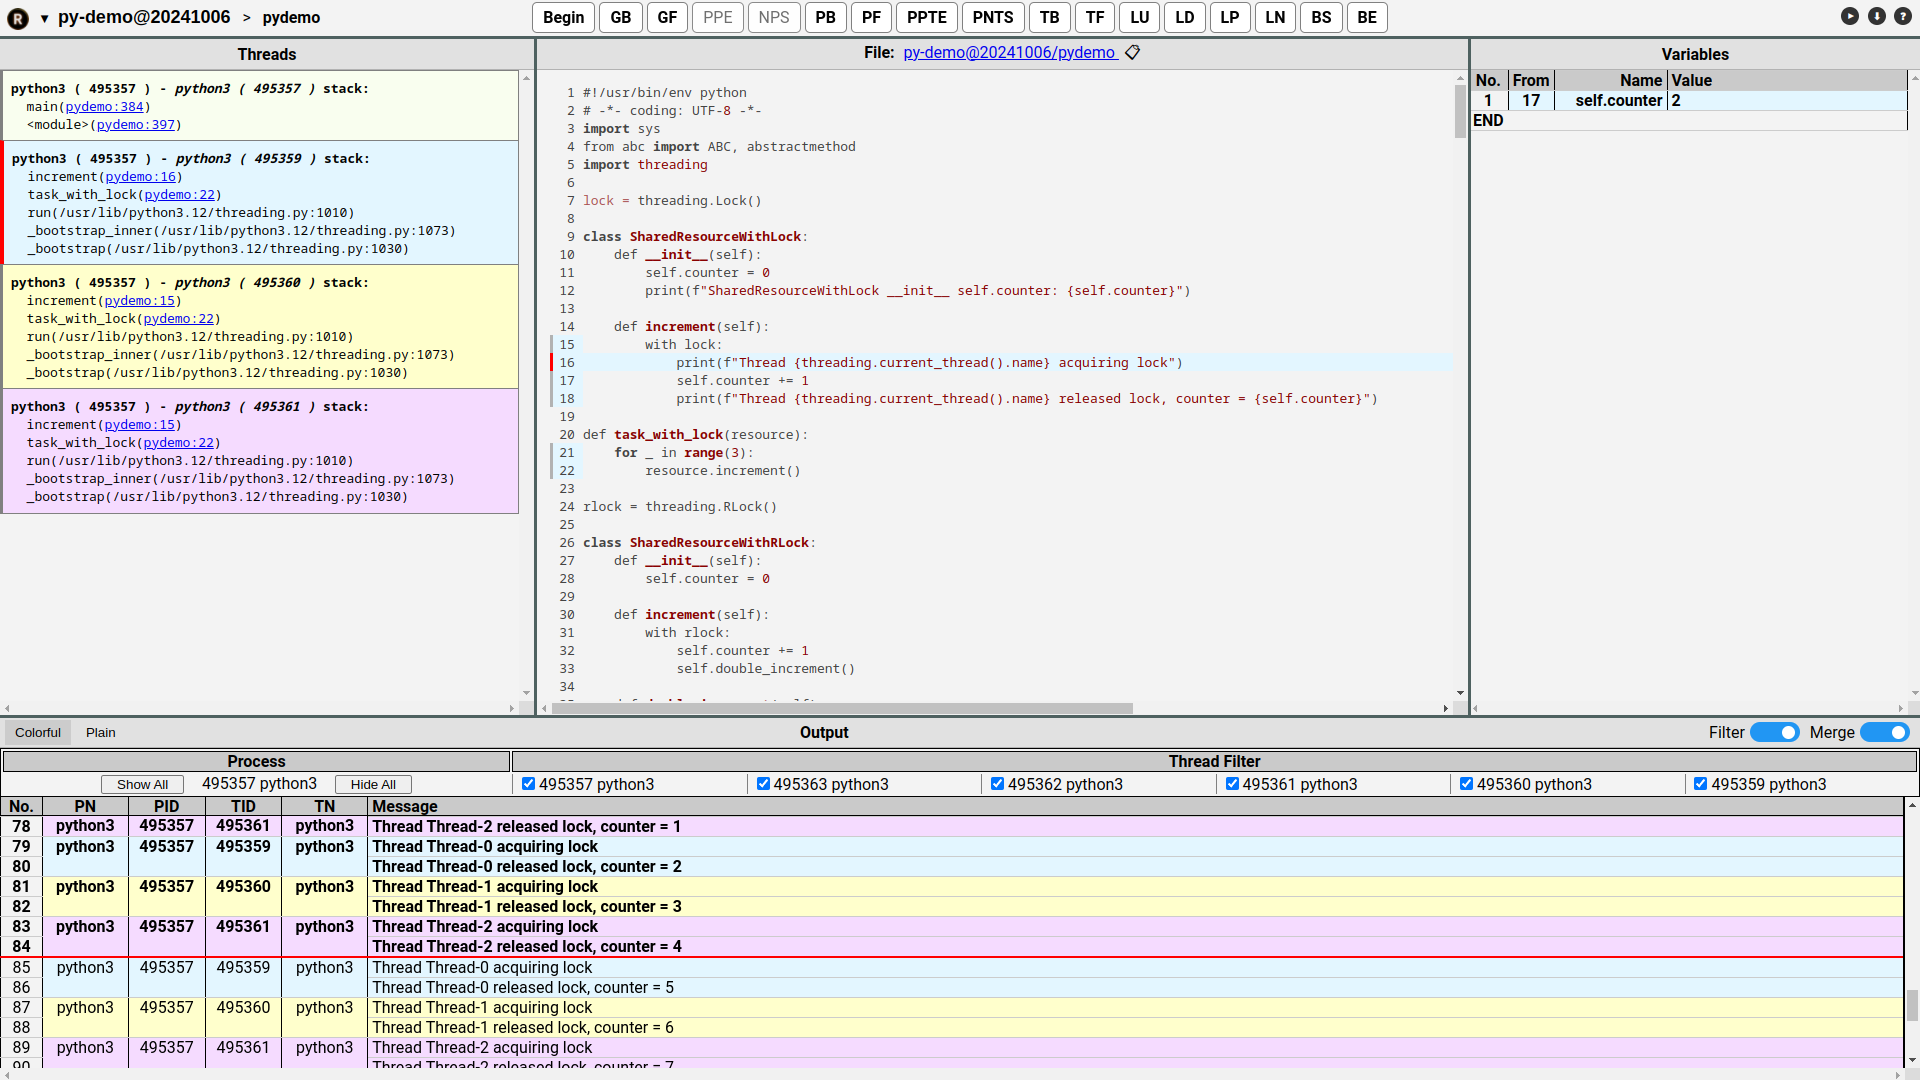Switch to Plain output tab
1920x1080 pixels.
coord(101,733)
